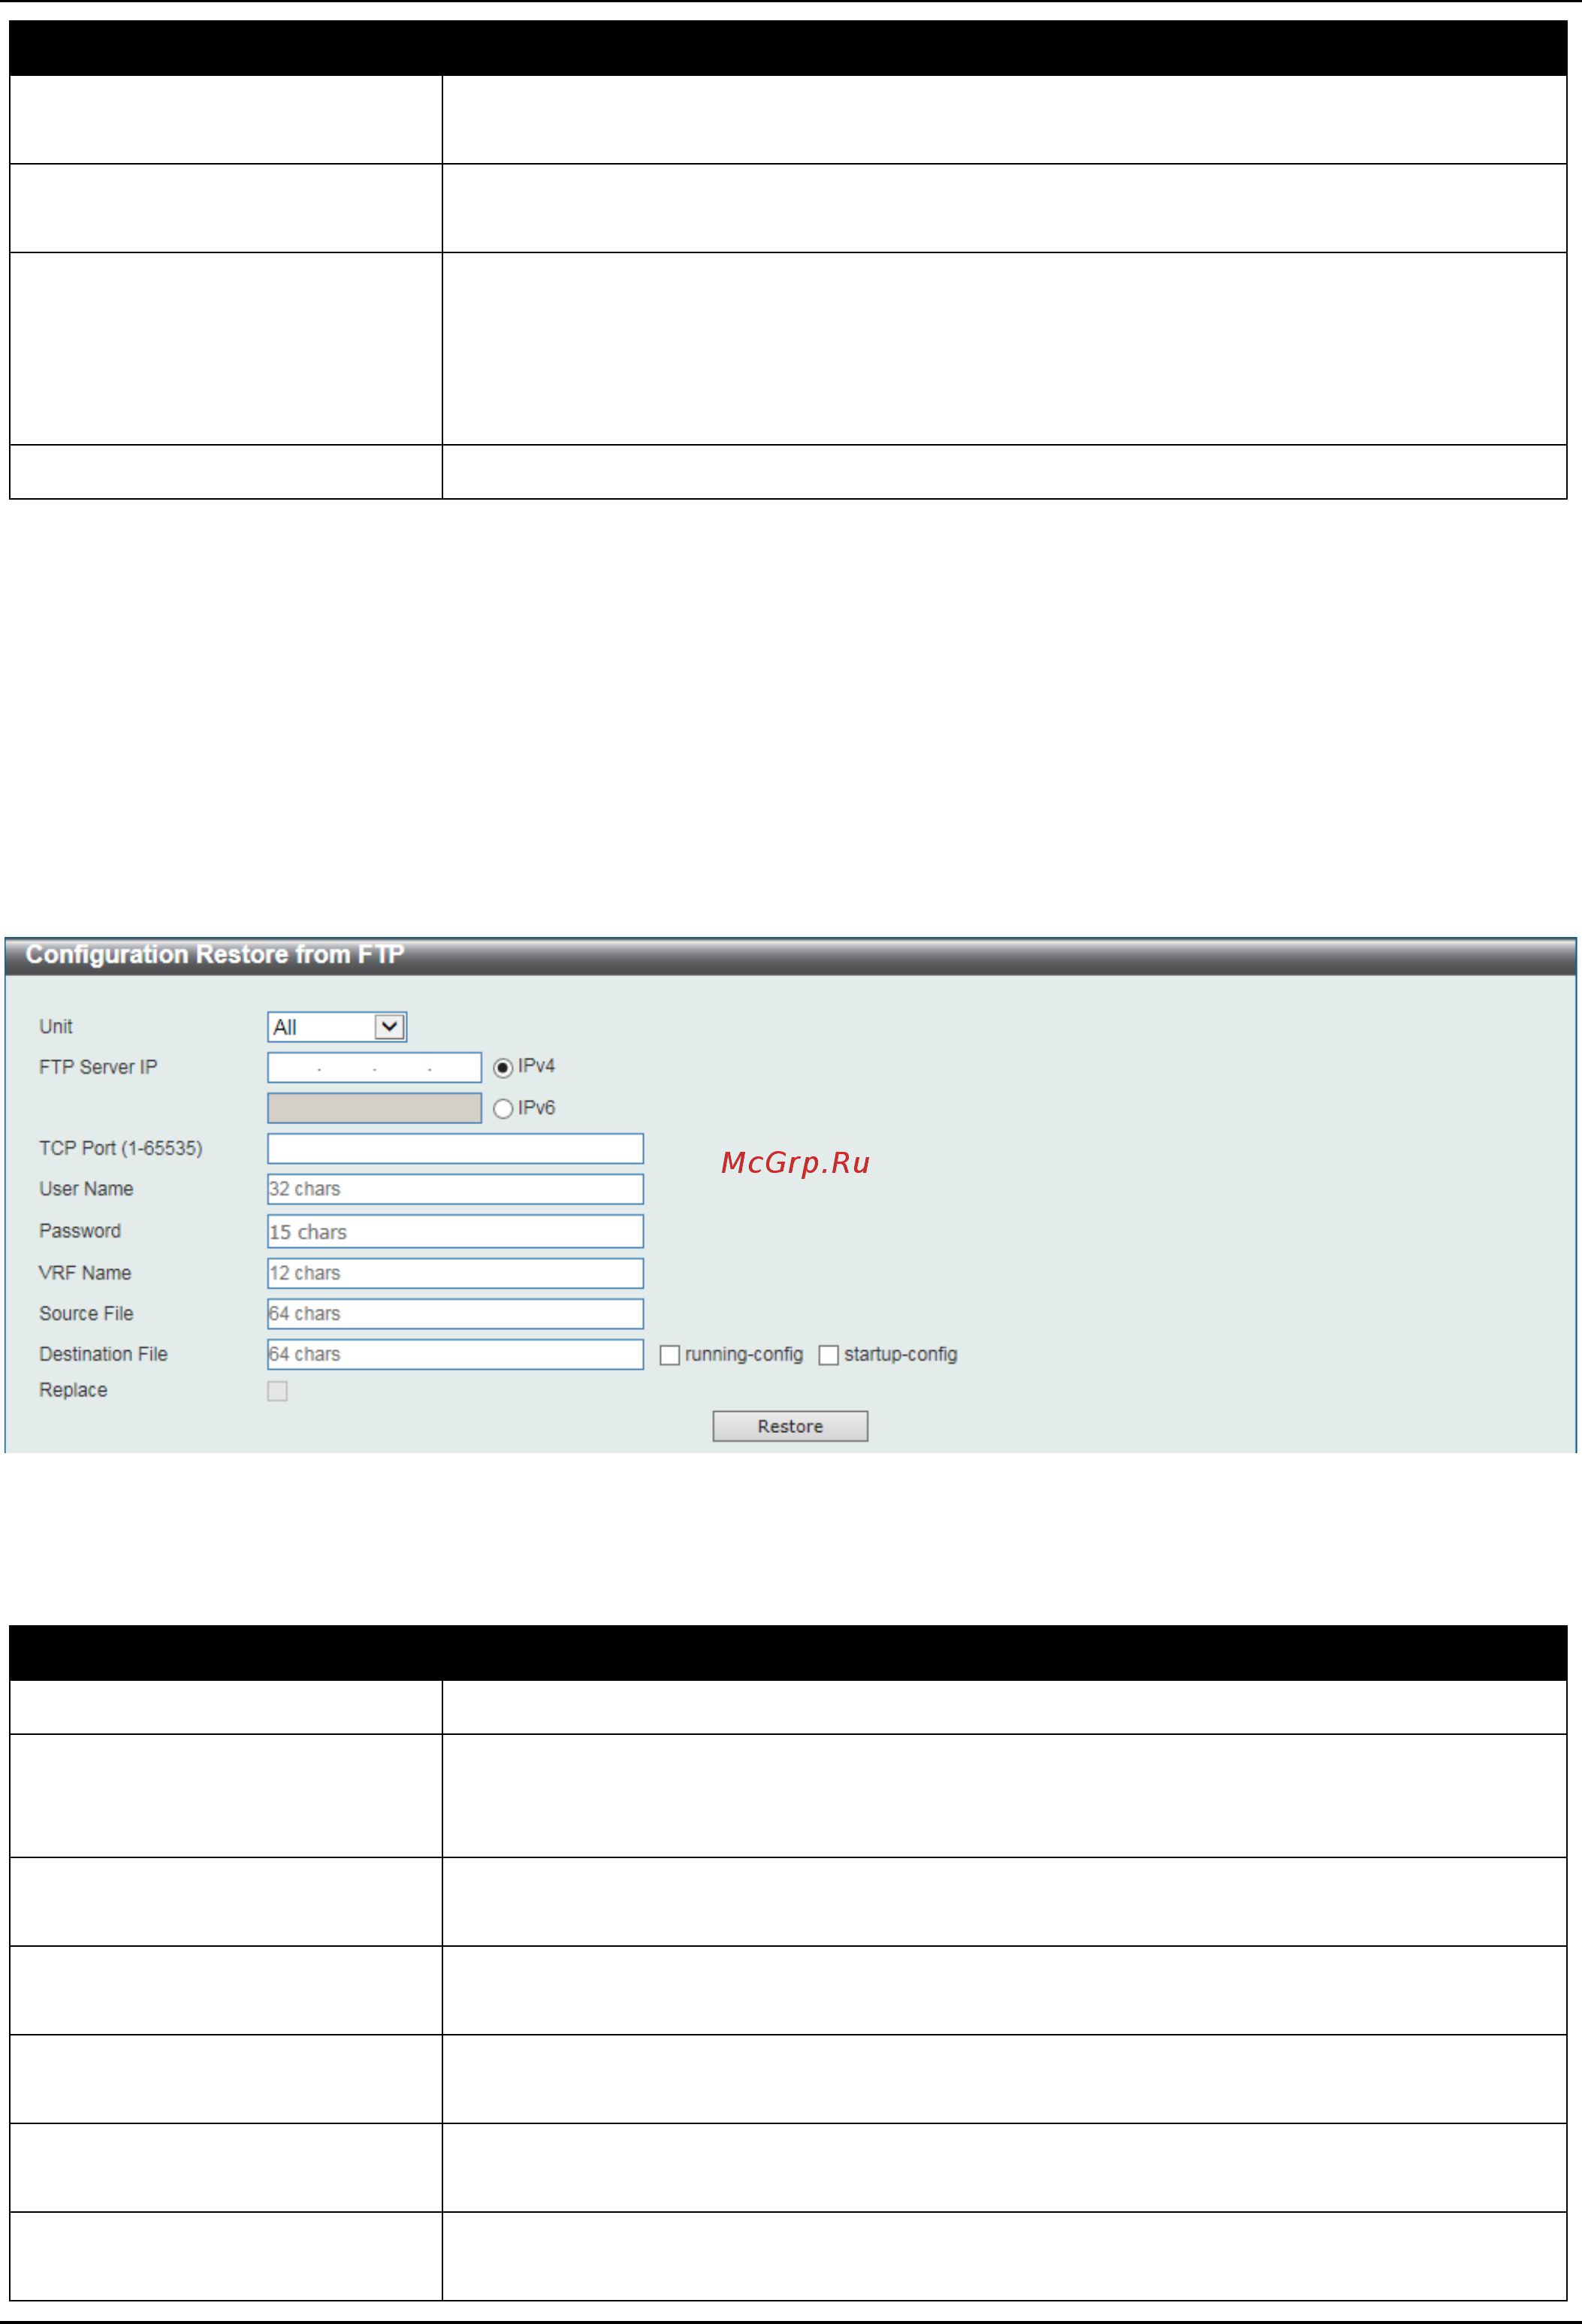Click the Destination File label
The width and height of the screenshot is (1582, 2324).
(103, 1354)
